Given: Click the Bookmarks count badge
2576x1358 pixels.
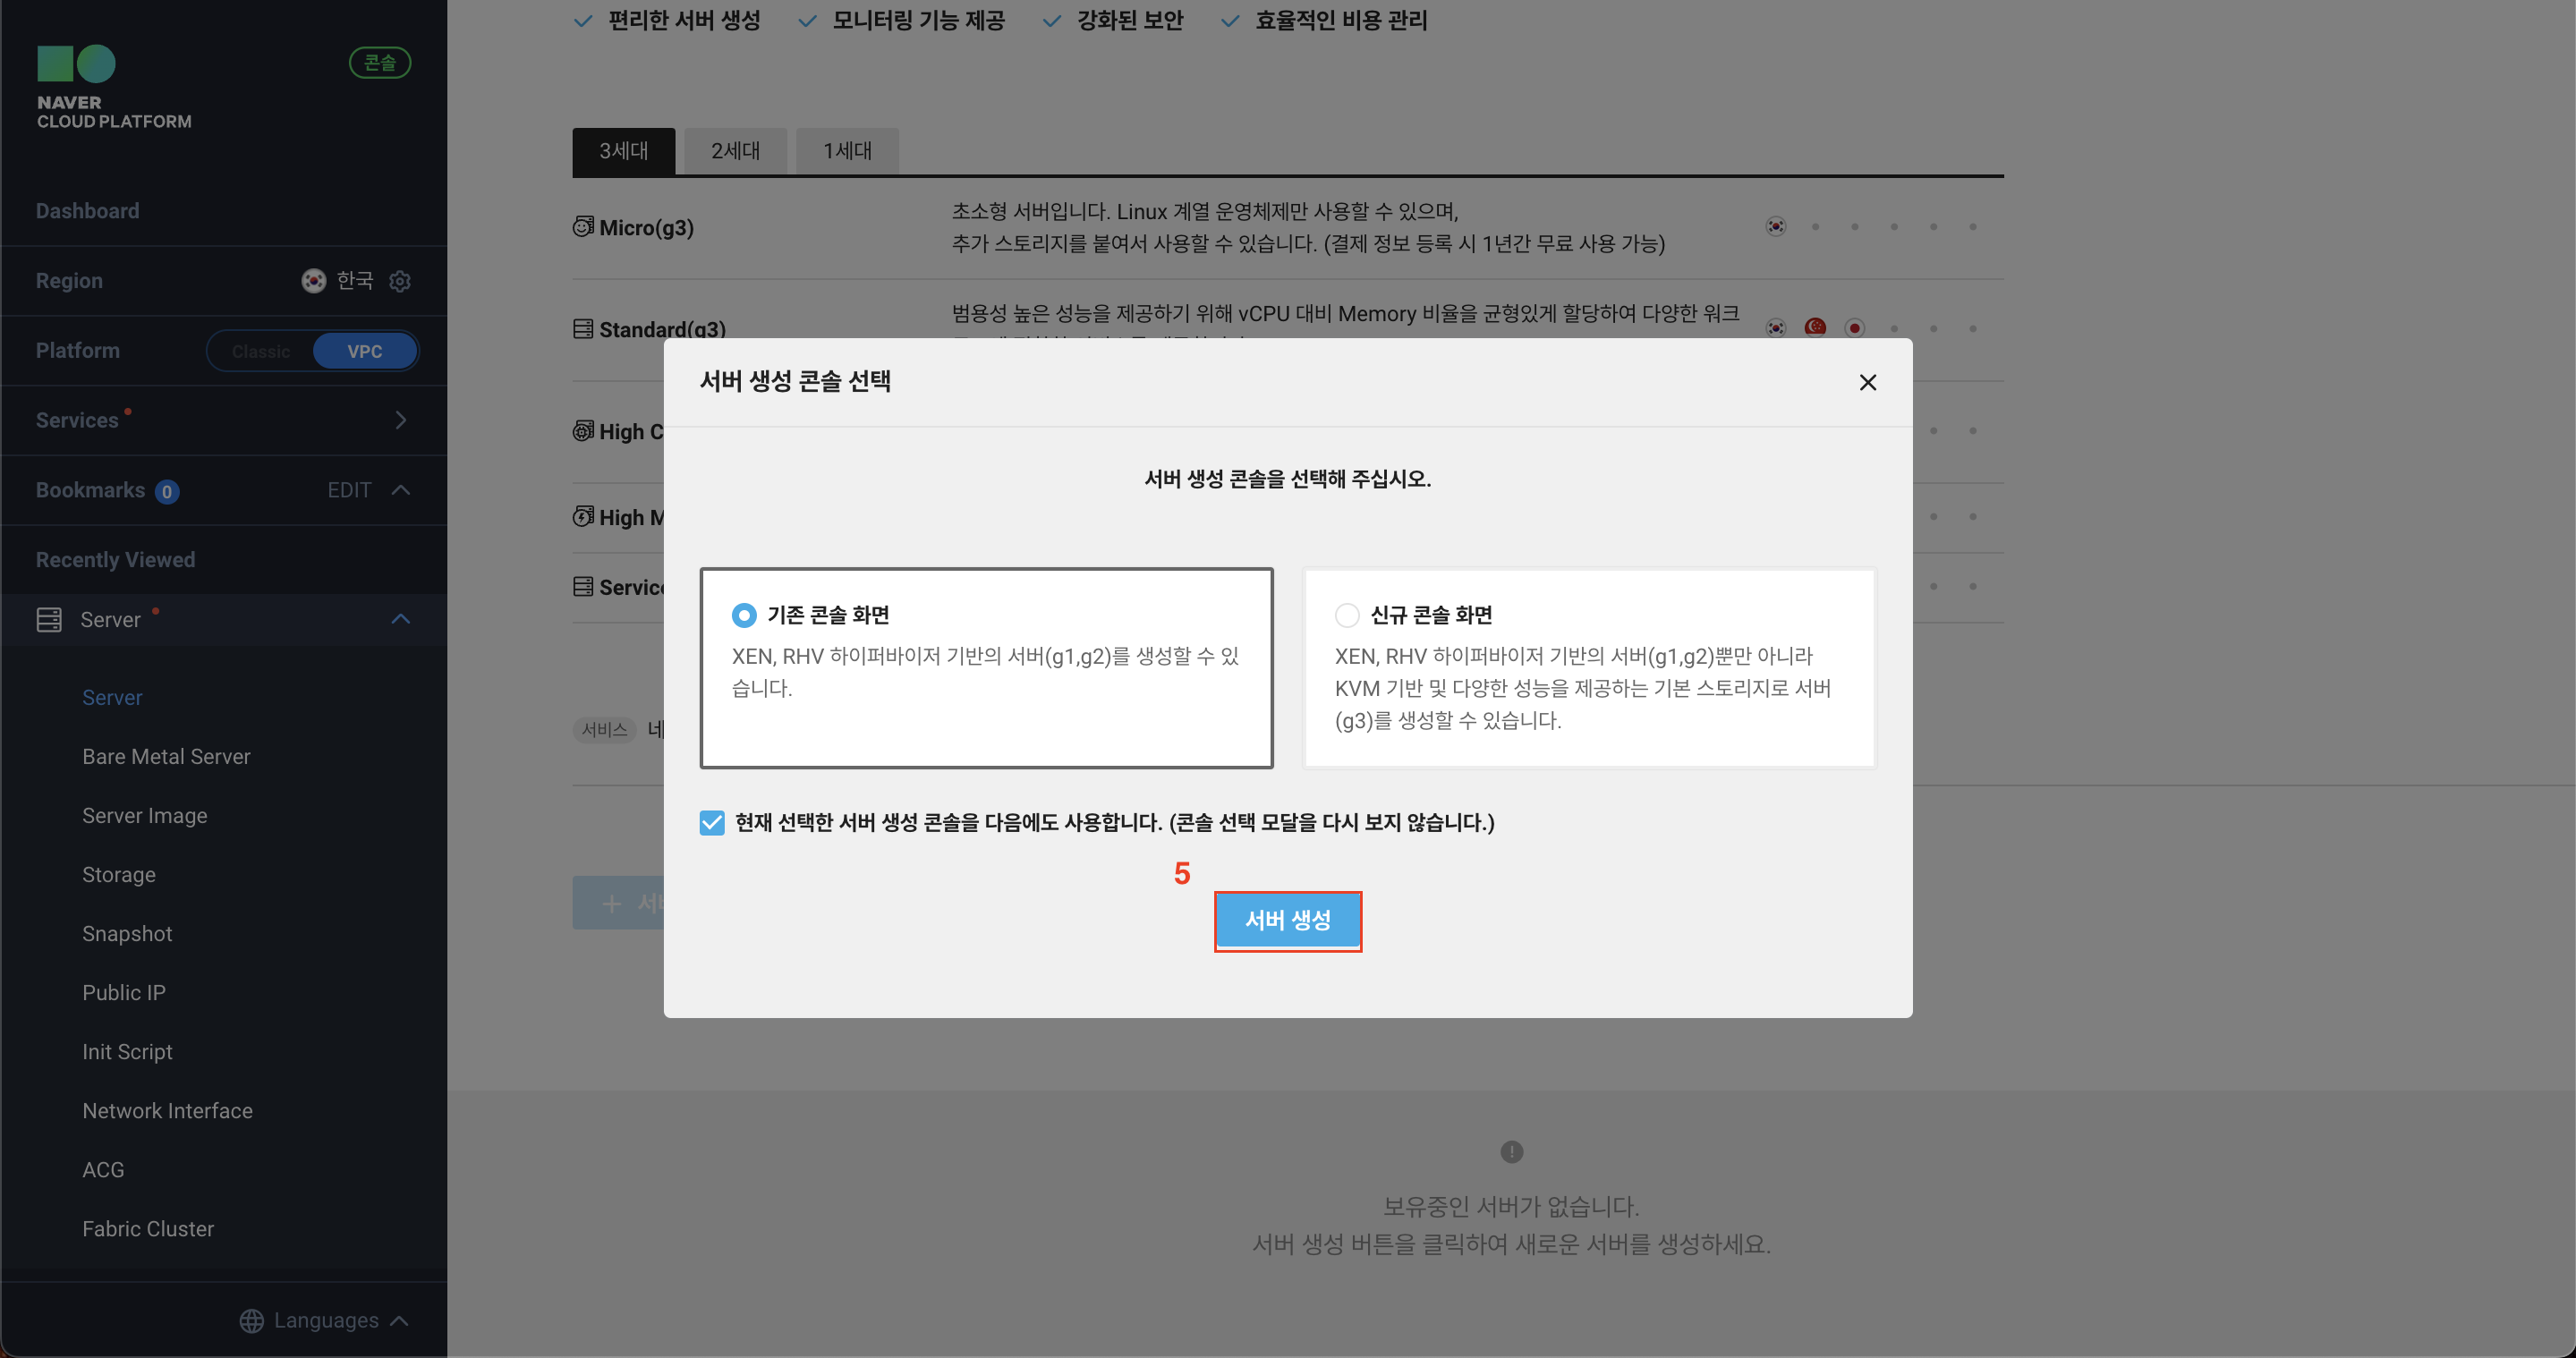Looking at the screenshot, I should click(x=167, y=491).
